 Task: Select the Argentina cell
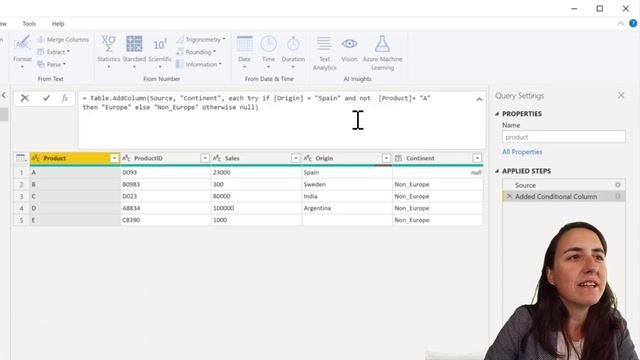(x=347, y=208)
